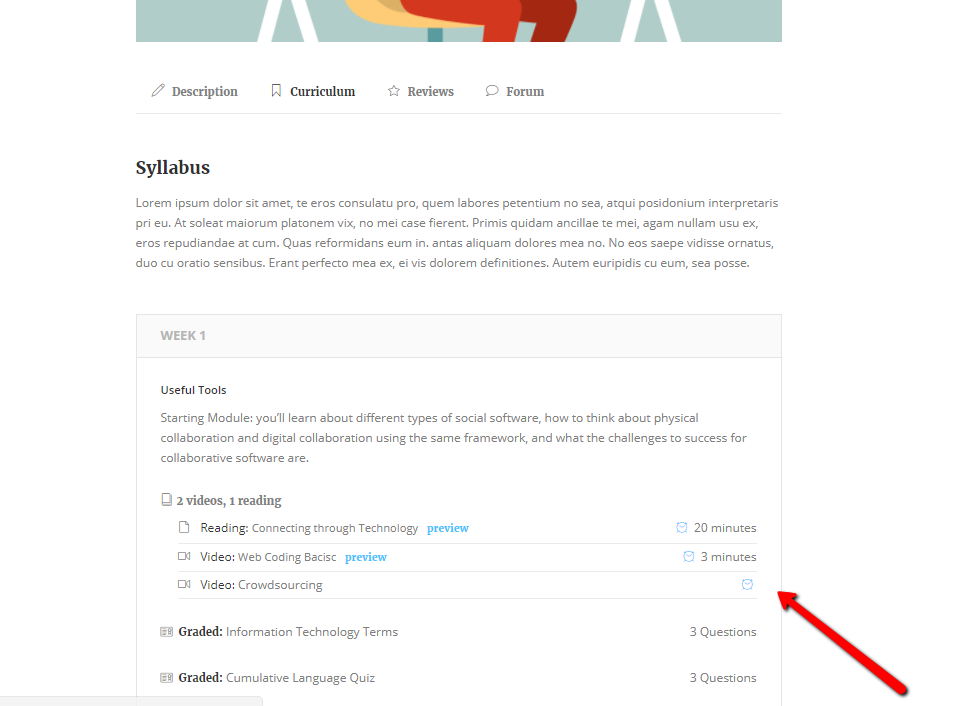
Task: Click the video camera icon for Web Coding Bacisc
Action: click(184, 556)
